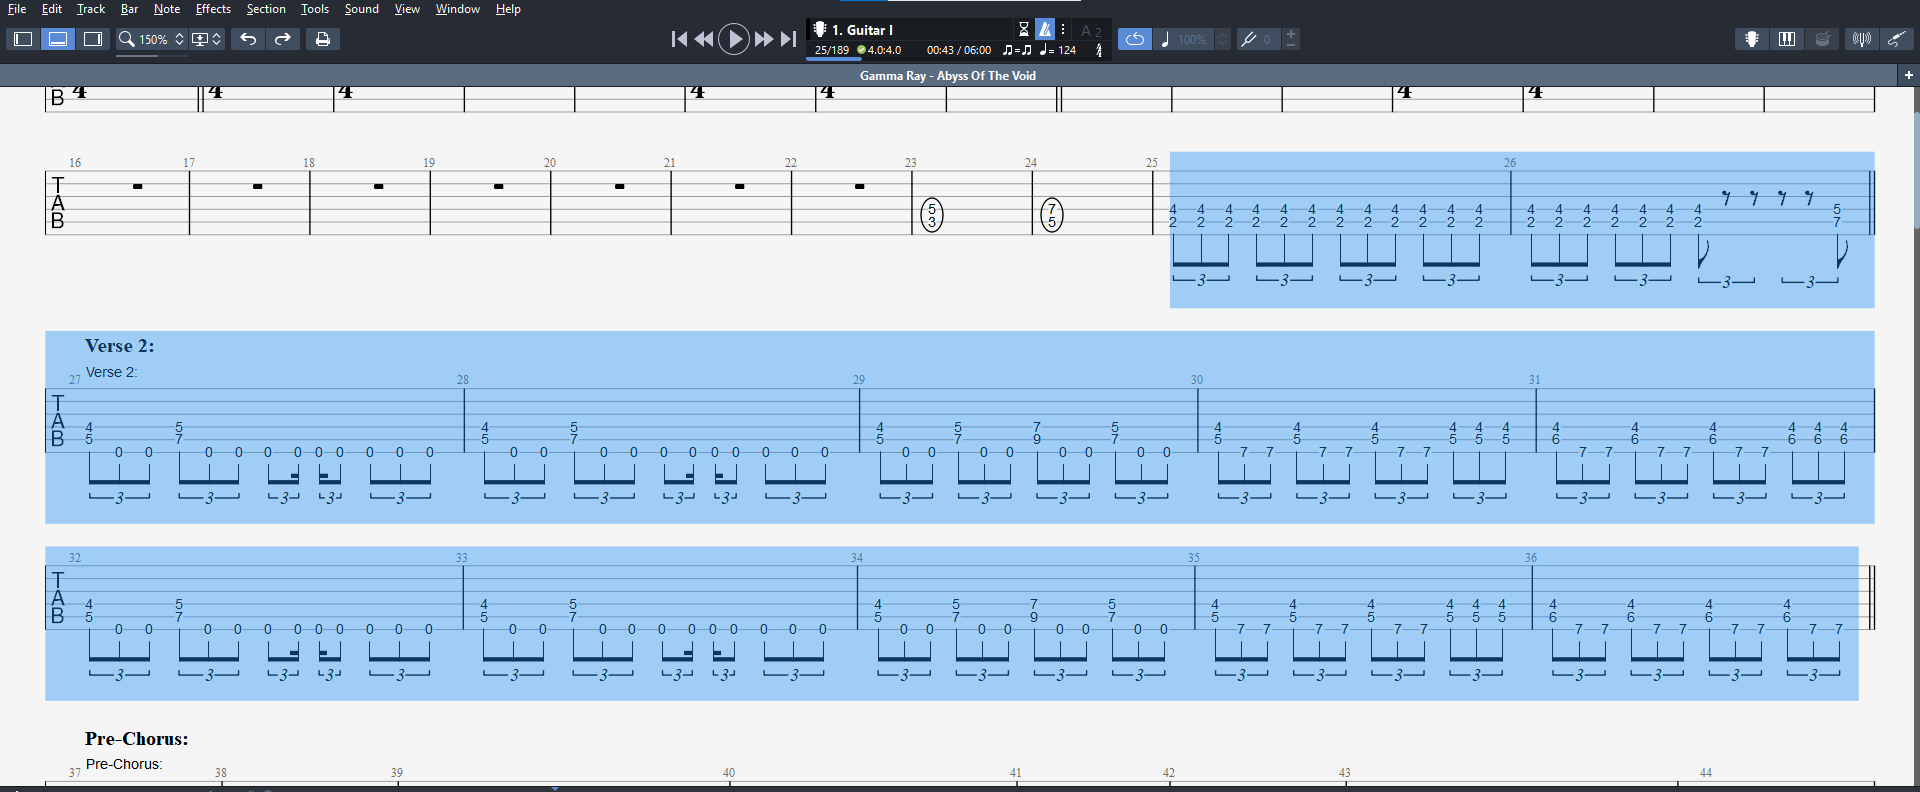This screenshot has height=792, width=1920.
Task: Show the guitar fretboard view
Action: point(1752,39)
